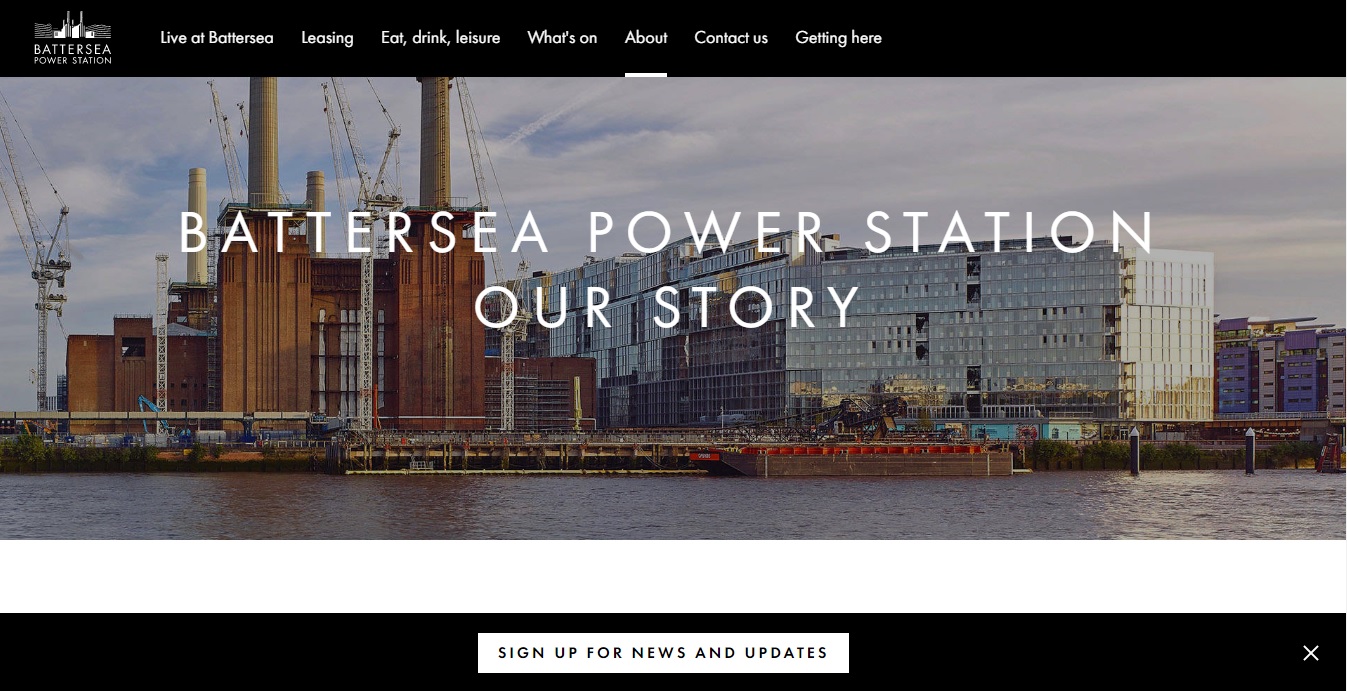Open the Contact us page

click(x=731, y=38)
